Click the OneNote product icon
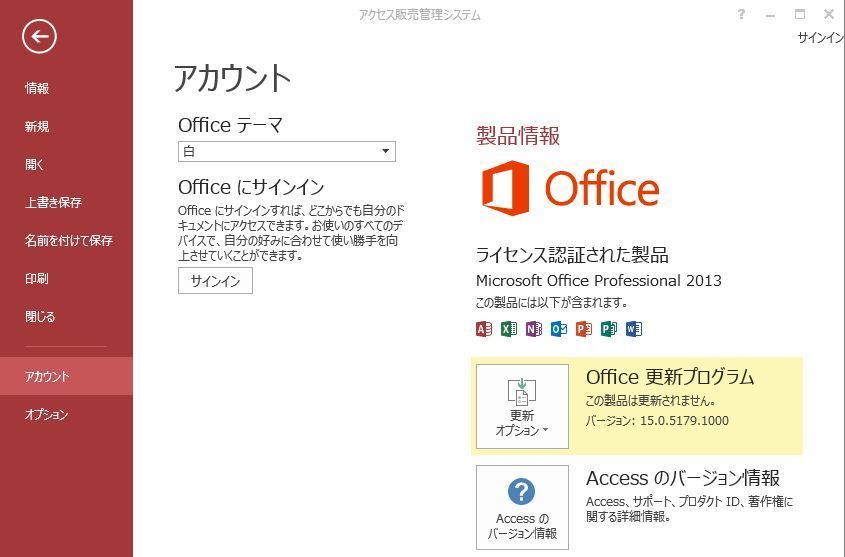Viewport: 845px width, 557px height. pyautogui.click(x=534, y=329)
